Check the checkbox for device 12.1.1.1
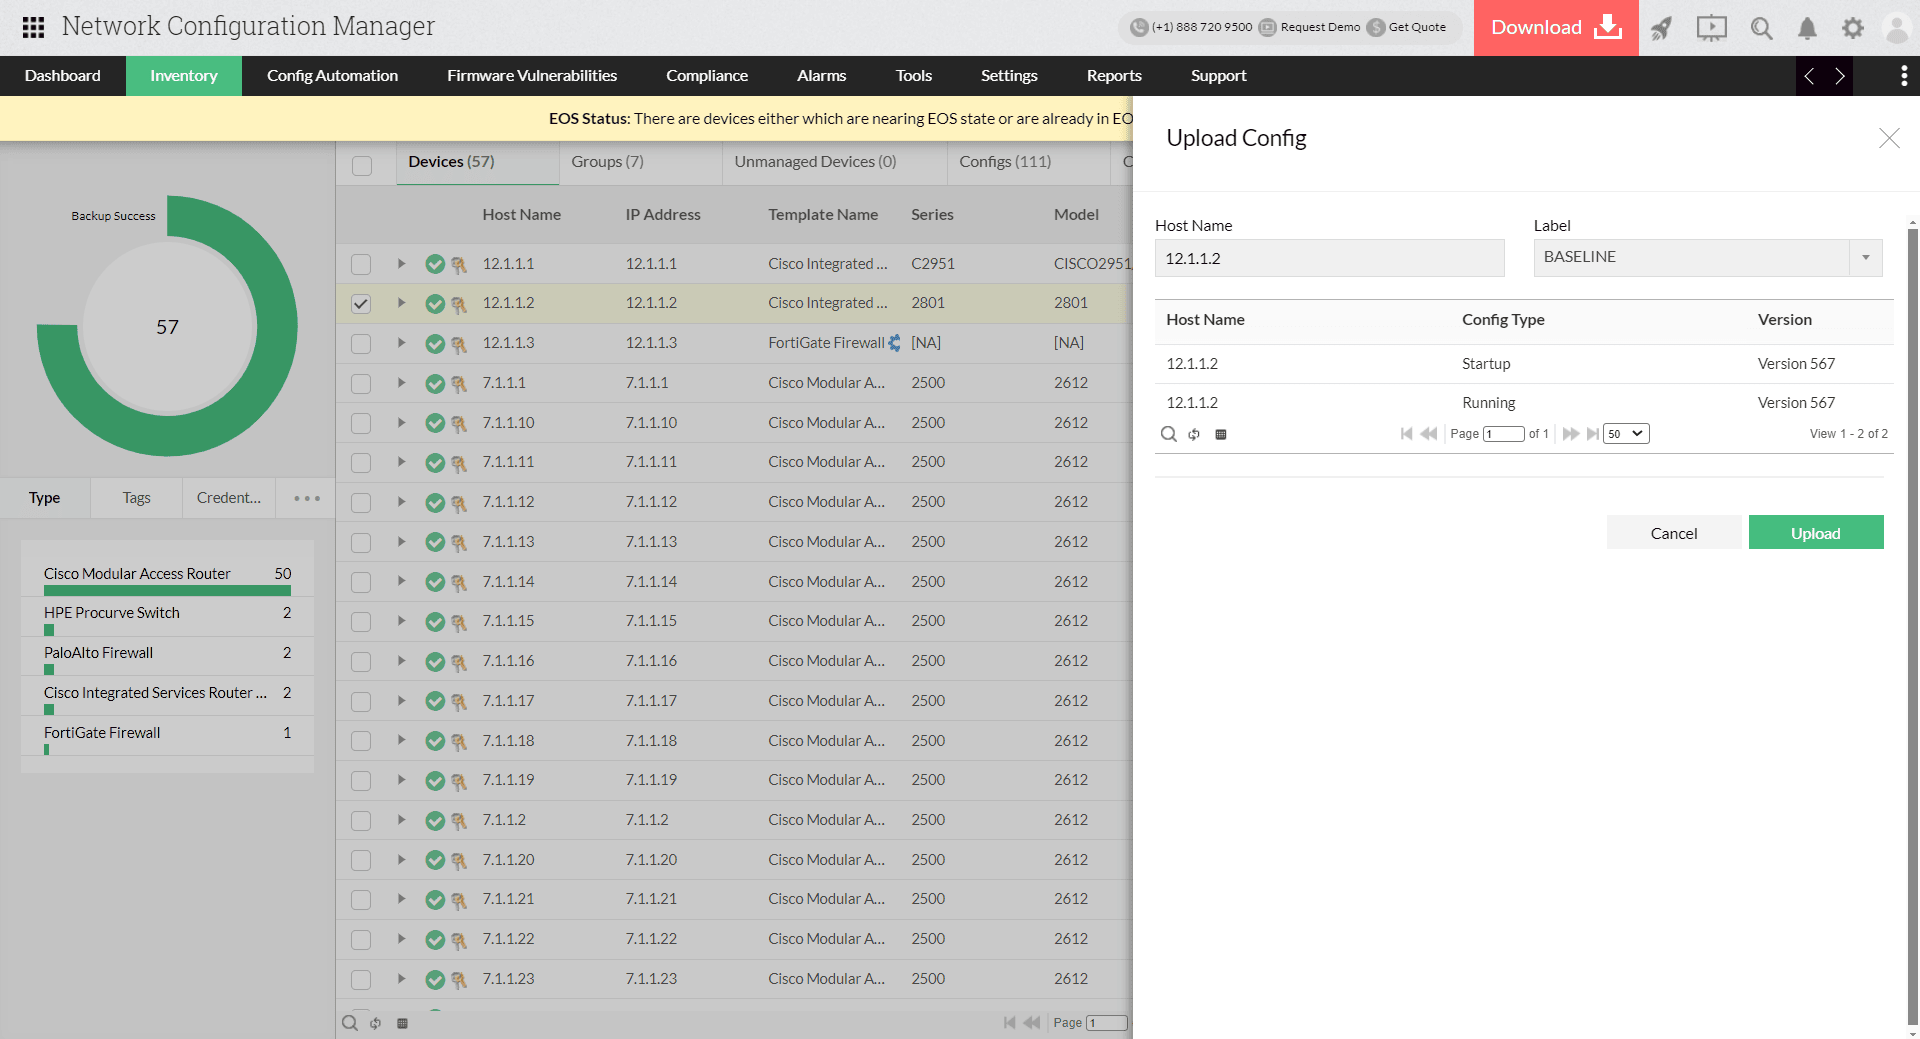Viewport: 1920px width, 1039px height. click(x=360, y=264)
